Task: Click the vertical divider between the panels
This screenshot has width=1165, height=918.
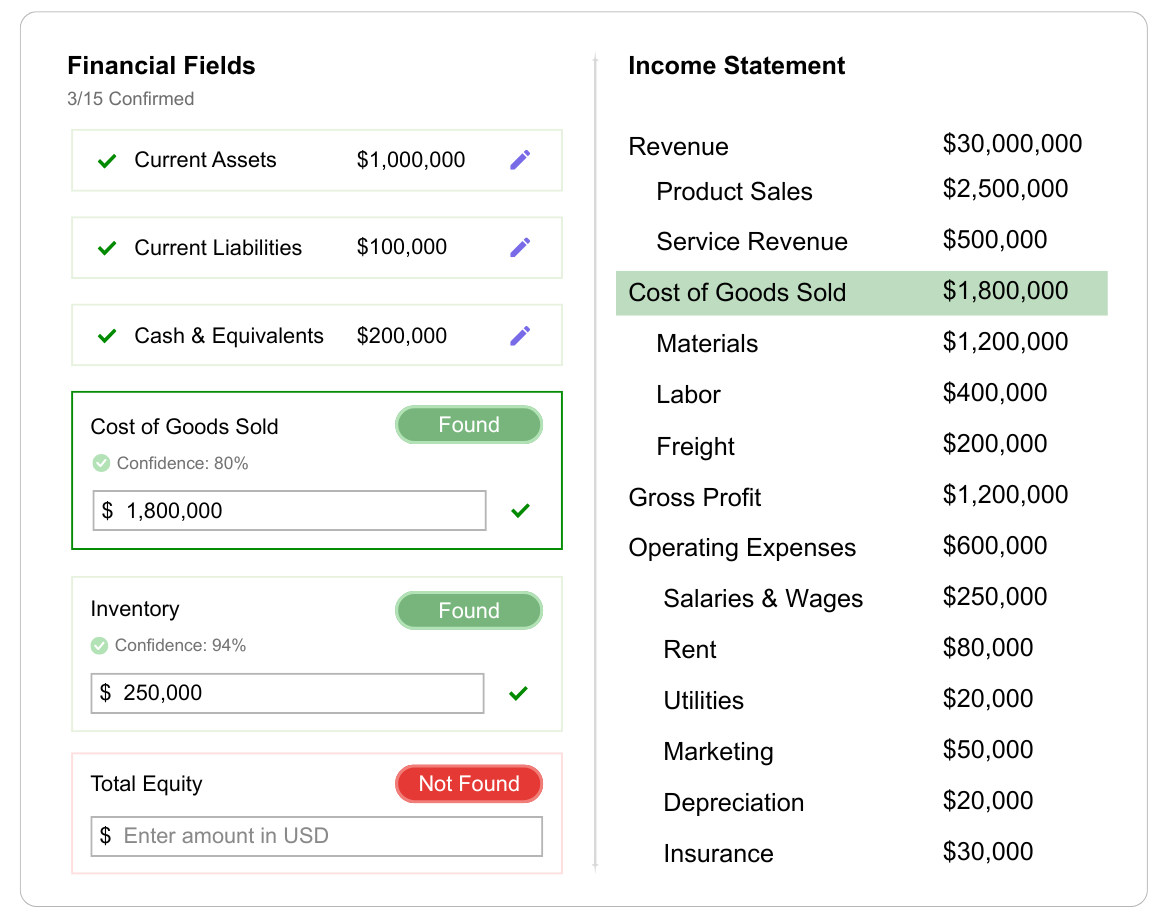Action: (x=595, y=460)
